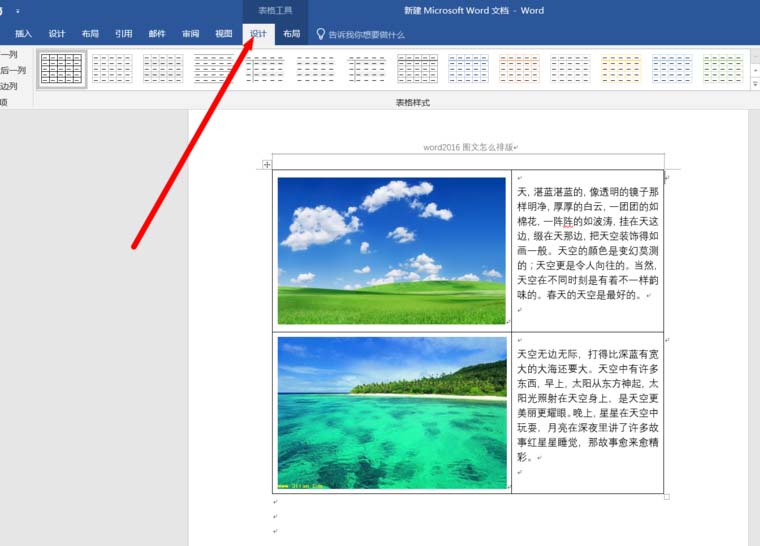Expand the full table styles gallery
Screen dimensions: 760x546
[x=755, y=84]
